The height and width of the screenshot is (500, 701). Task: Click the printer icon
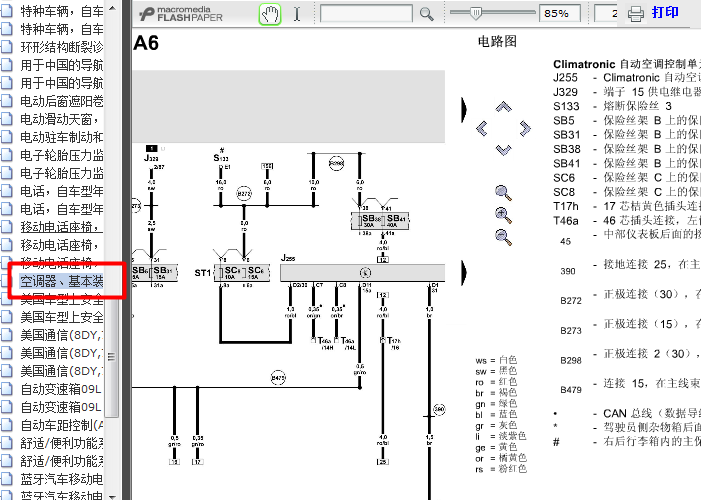636,14
